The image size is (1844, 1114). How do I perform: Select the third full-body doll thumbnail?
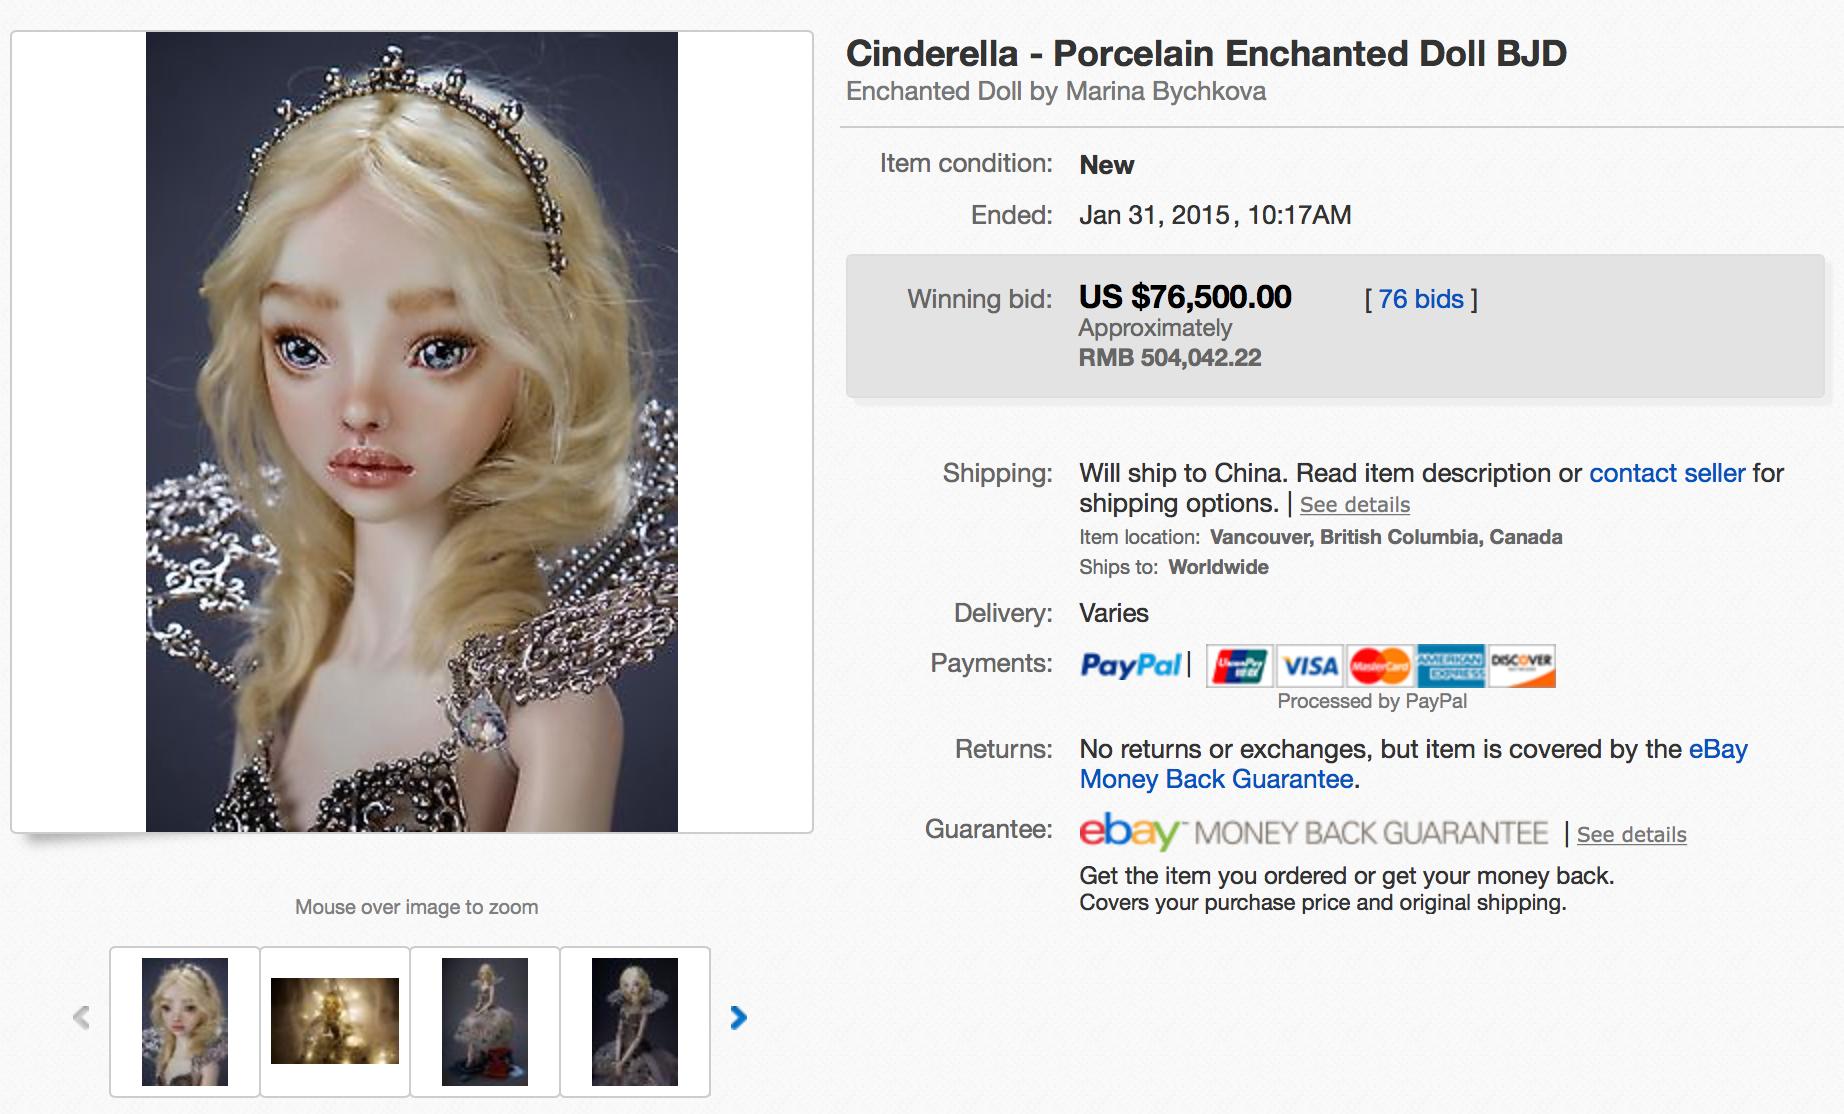(485, 1022)
